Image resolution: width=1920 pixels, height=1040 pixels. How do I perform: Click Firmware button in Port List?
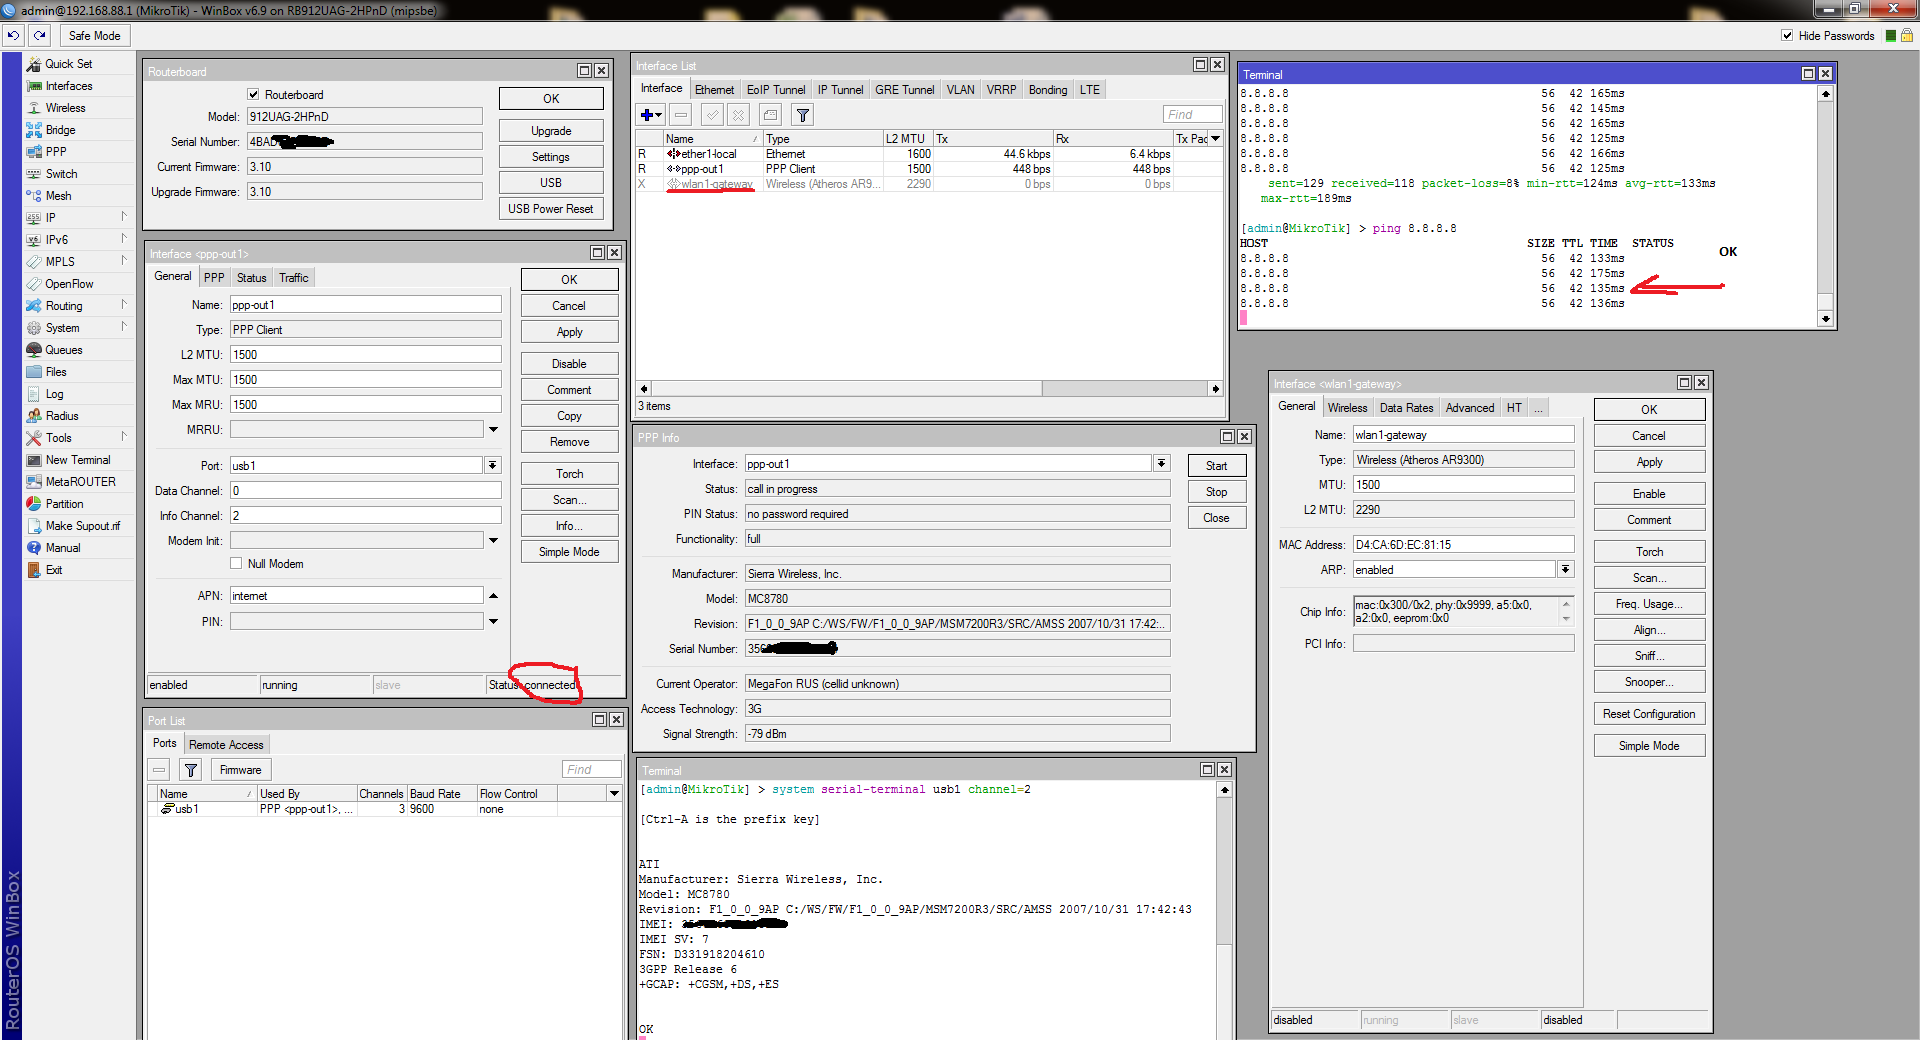(x=240, y=770)
